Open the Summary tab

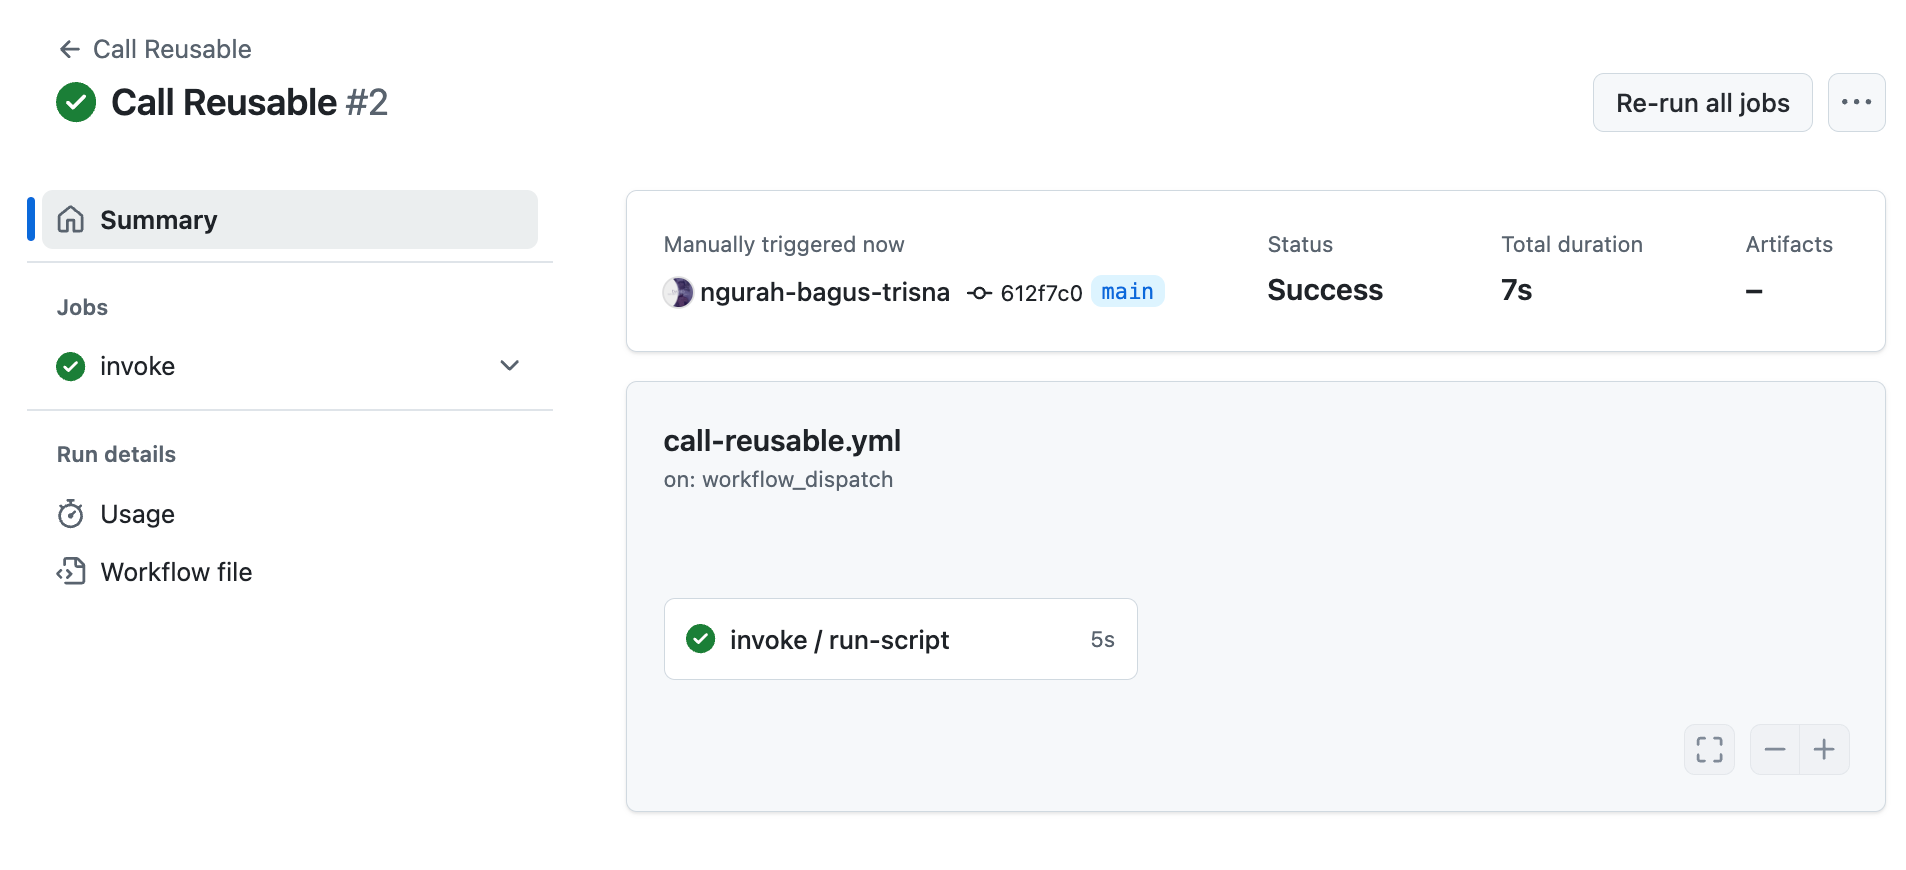(x=159, y=220)
